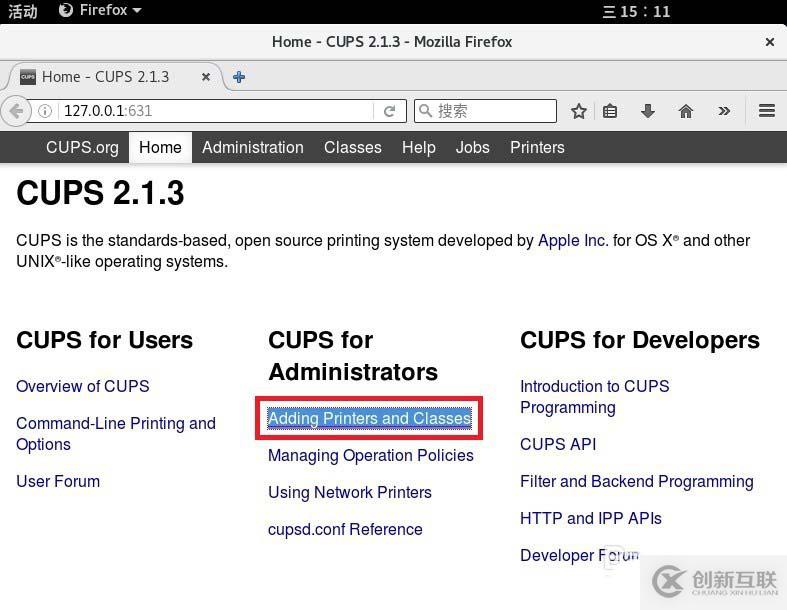Open Introduction to CUPS Programming link
The width and height of the screenshot is (787, 610).
[x=594, y=397]
